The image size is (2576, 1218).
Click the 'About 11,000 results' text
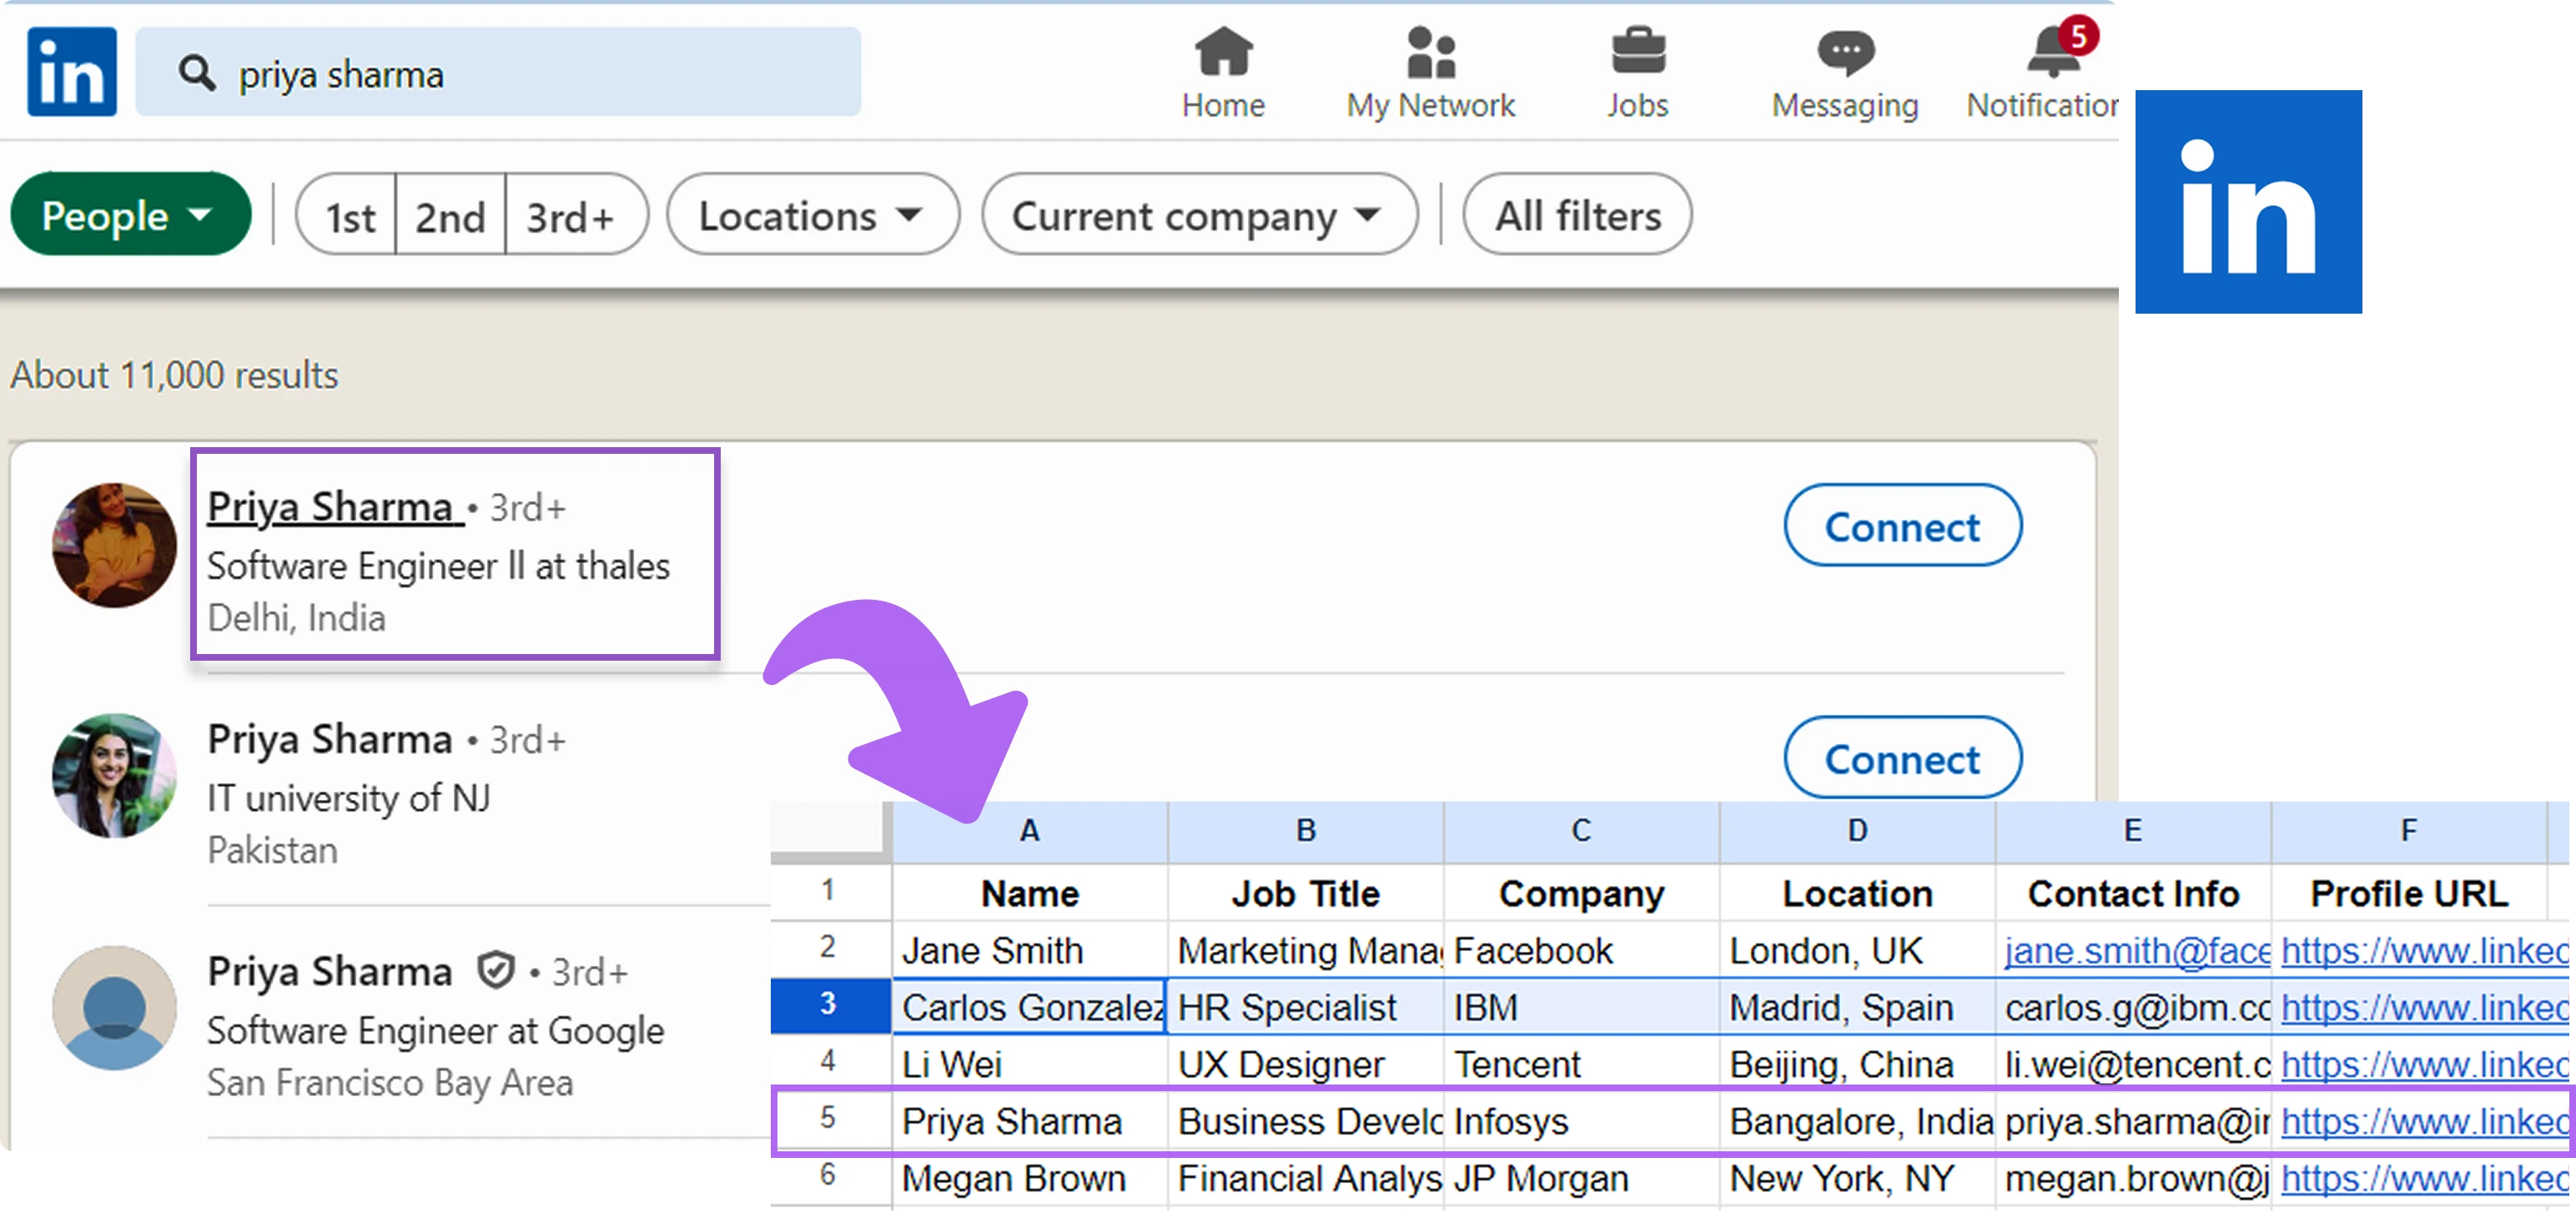point(174,375)
